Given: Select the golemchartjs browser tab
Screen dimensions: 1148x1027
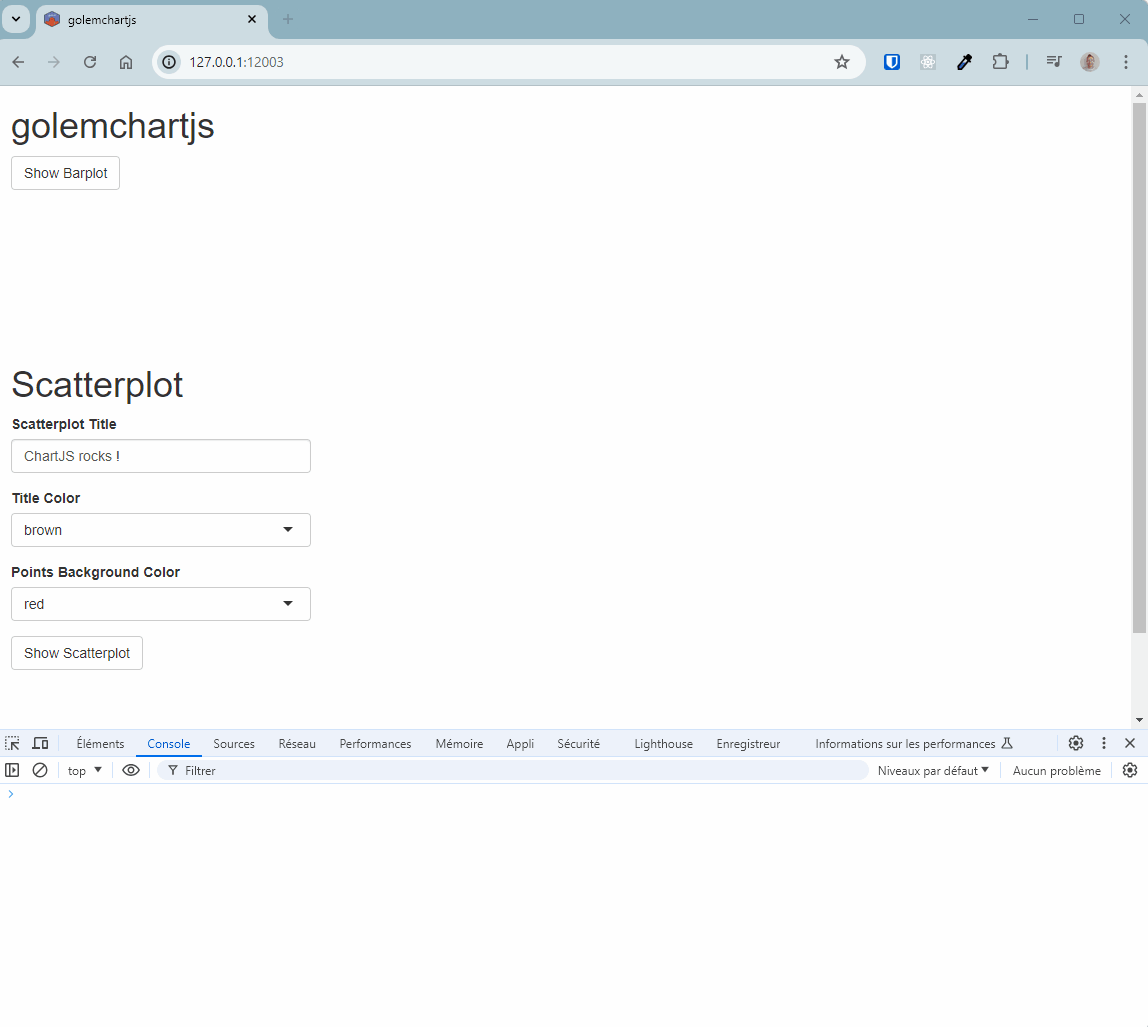Looking at the screenshot, I should pyautogui.click(x=152, y=20).
